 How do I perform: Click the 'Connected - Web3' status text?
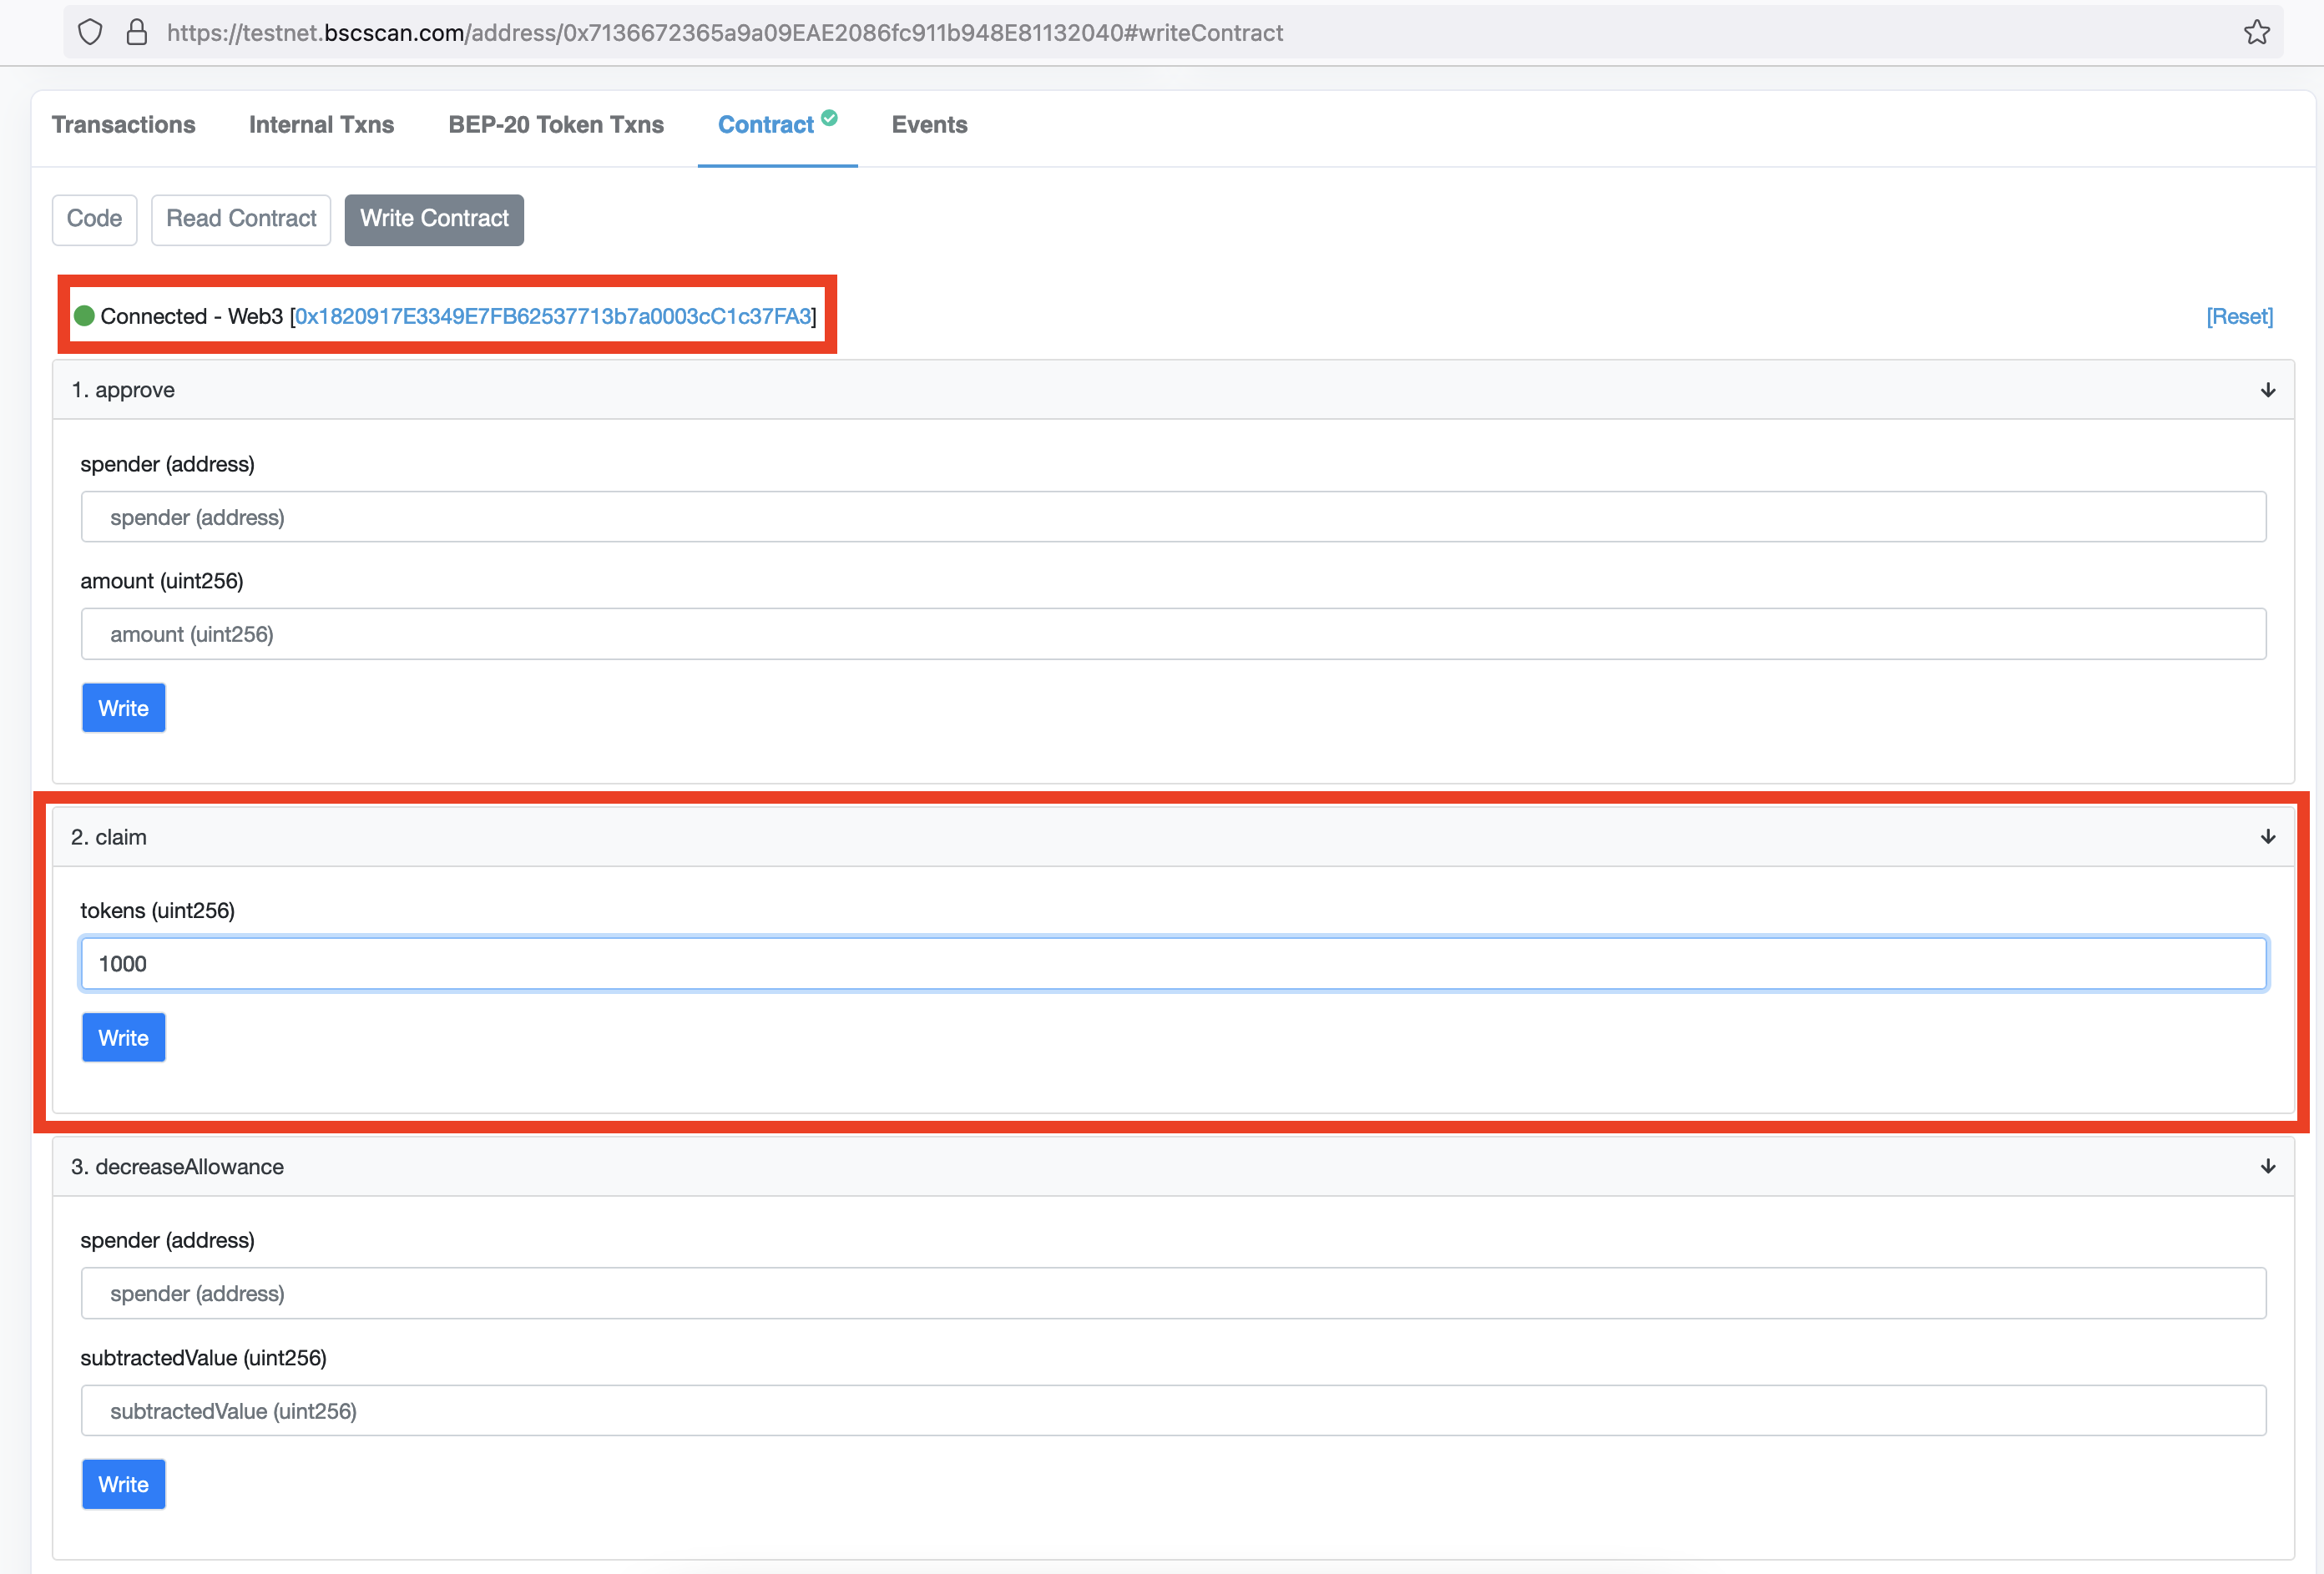(192, 316)
